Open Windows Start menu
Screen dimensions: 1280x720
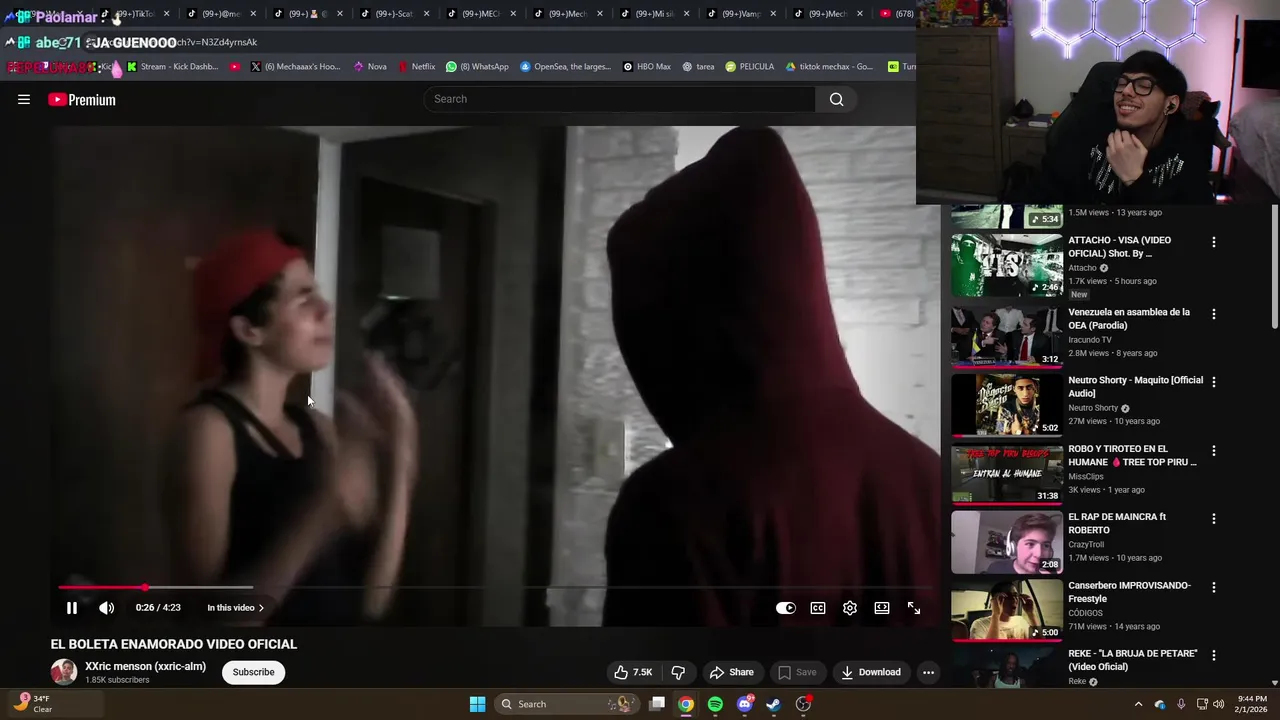point(478,704)
